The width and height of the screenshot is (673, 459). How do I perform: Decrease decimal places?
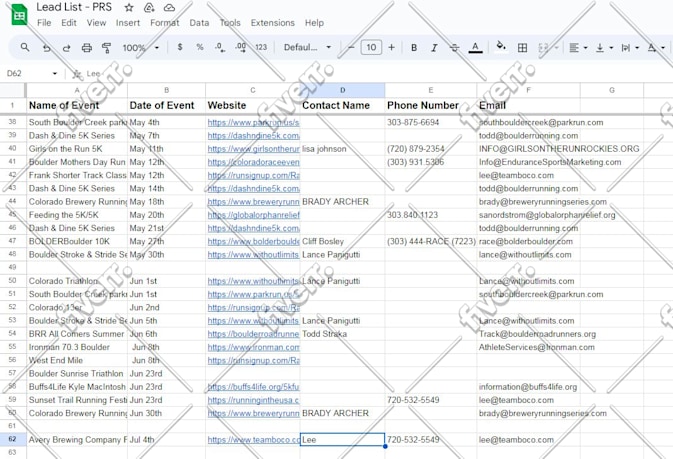tap(220, 47)
